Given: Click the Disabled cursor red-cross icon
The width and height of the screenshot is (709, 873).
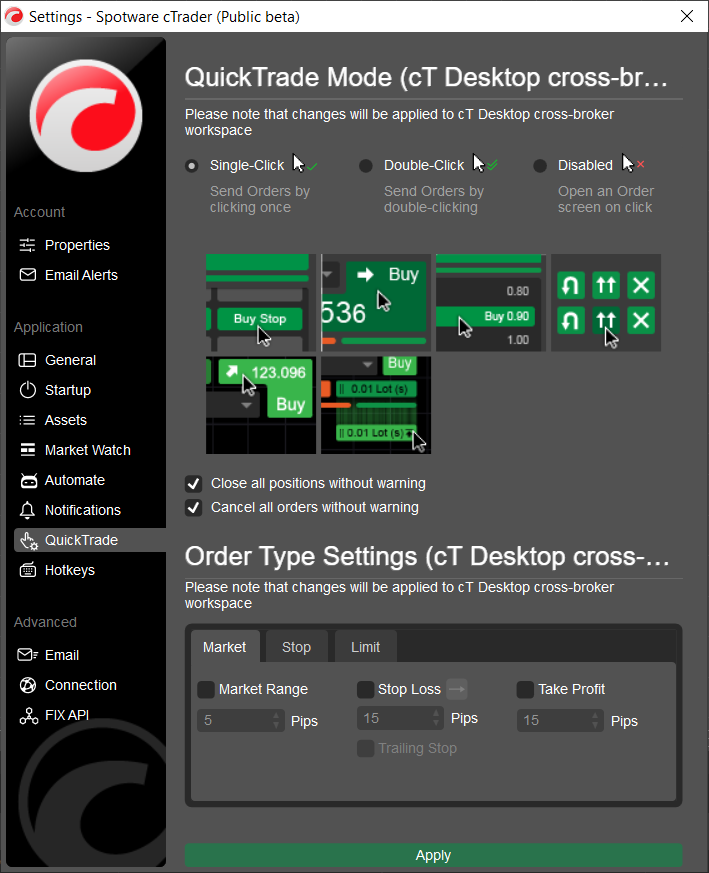Looking at the screenshot, I should [633, 164].
